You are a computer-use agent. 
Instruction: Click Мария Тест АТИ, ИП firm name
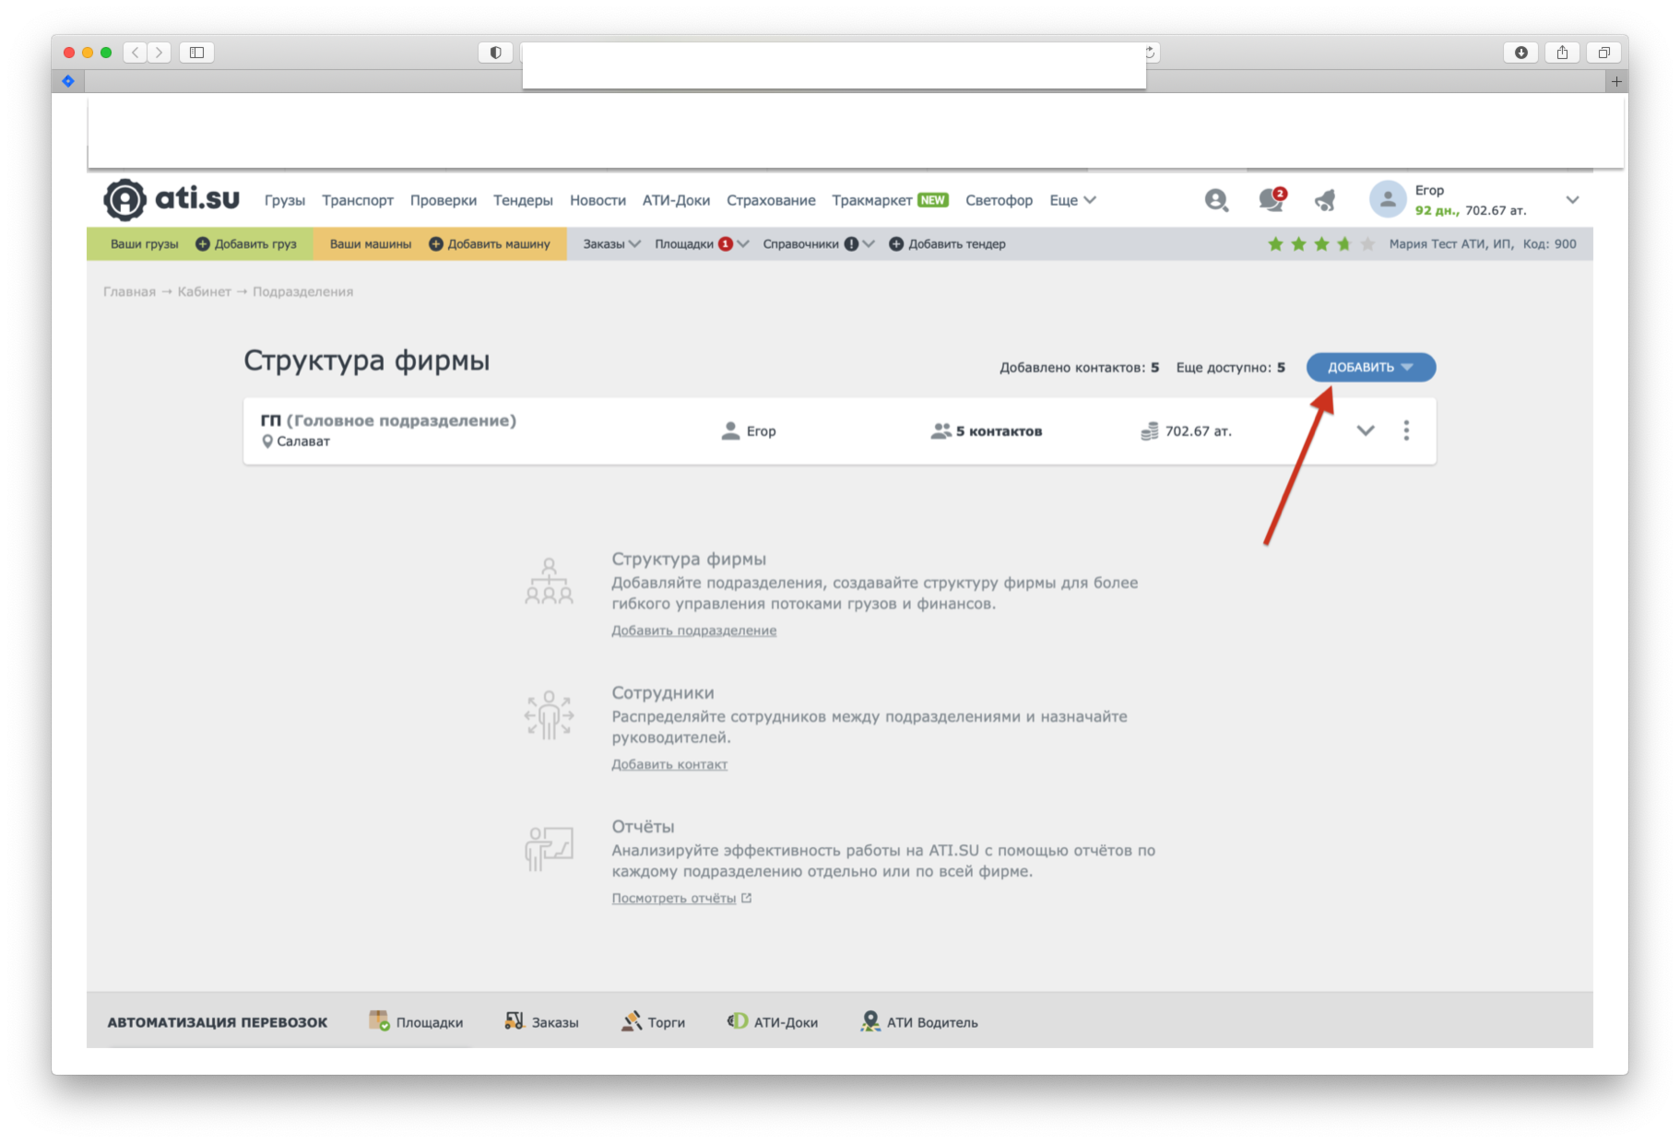coord(1450,244)
